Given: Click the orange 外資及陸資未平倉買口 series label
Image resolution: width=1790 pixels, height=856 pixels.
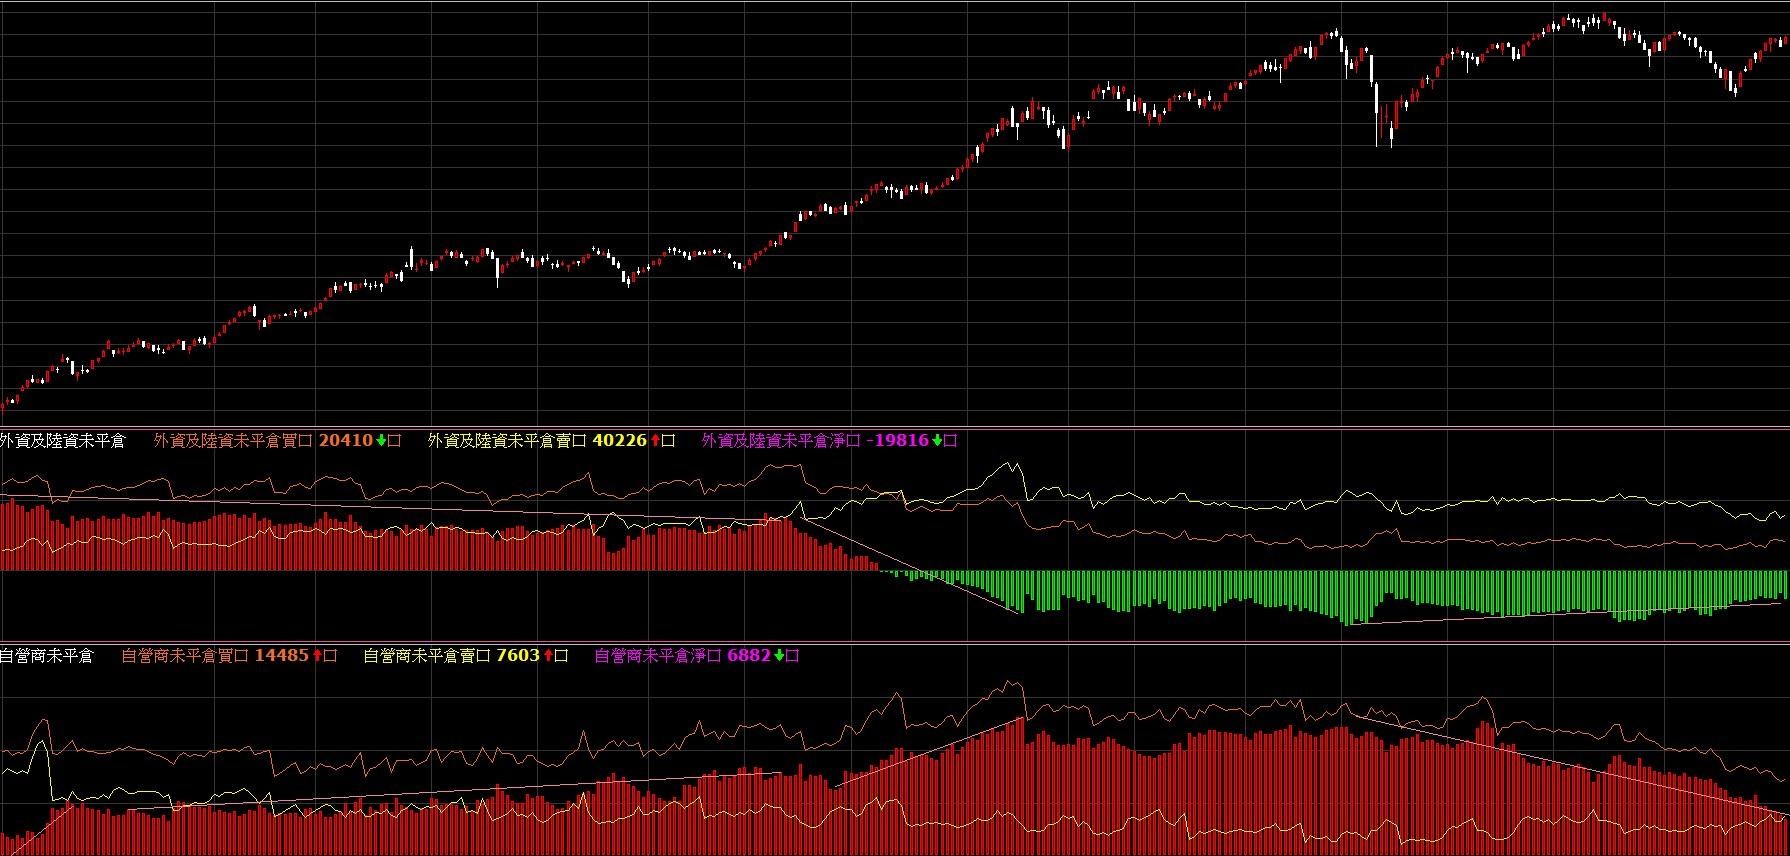Looking at the screenshot, I should [x=233, y=441].
